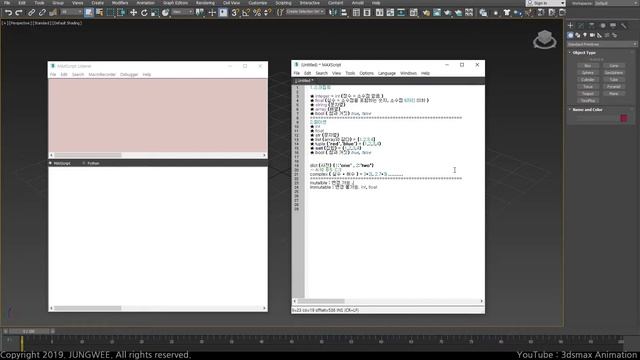
Task: Select the Cameras category icon
Action: [592, 36]
